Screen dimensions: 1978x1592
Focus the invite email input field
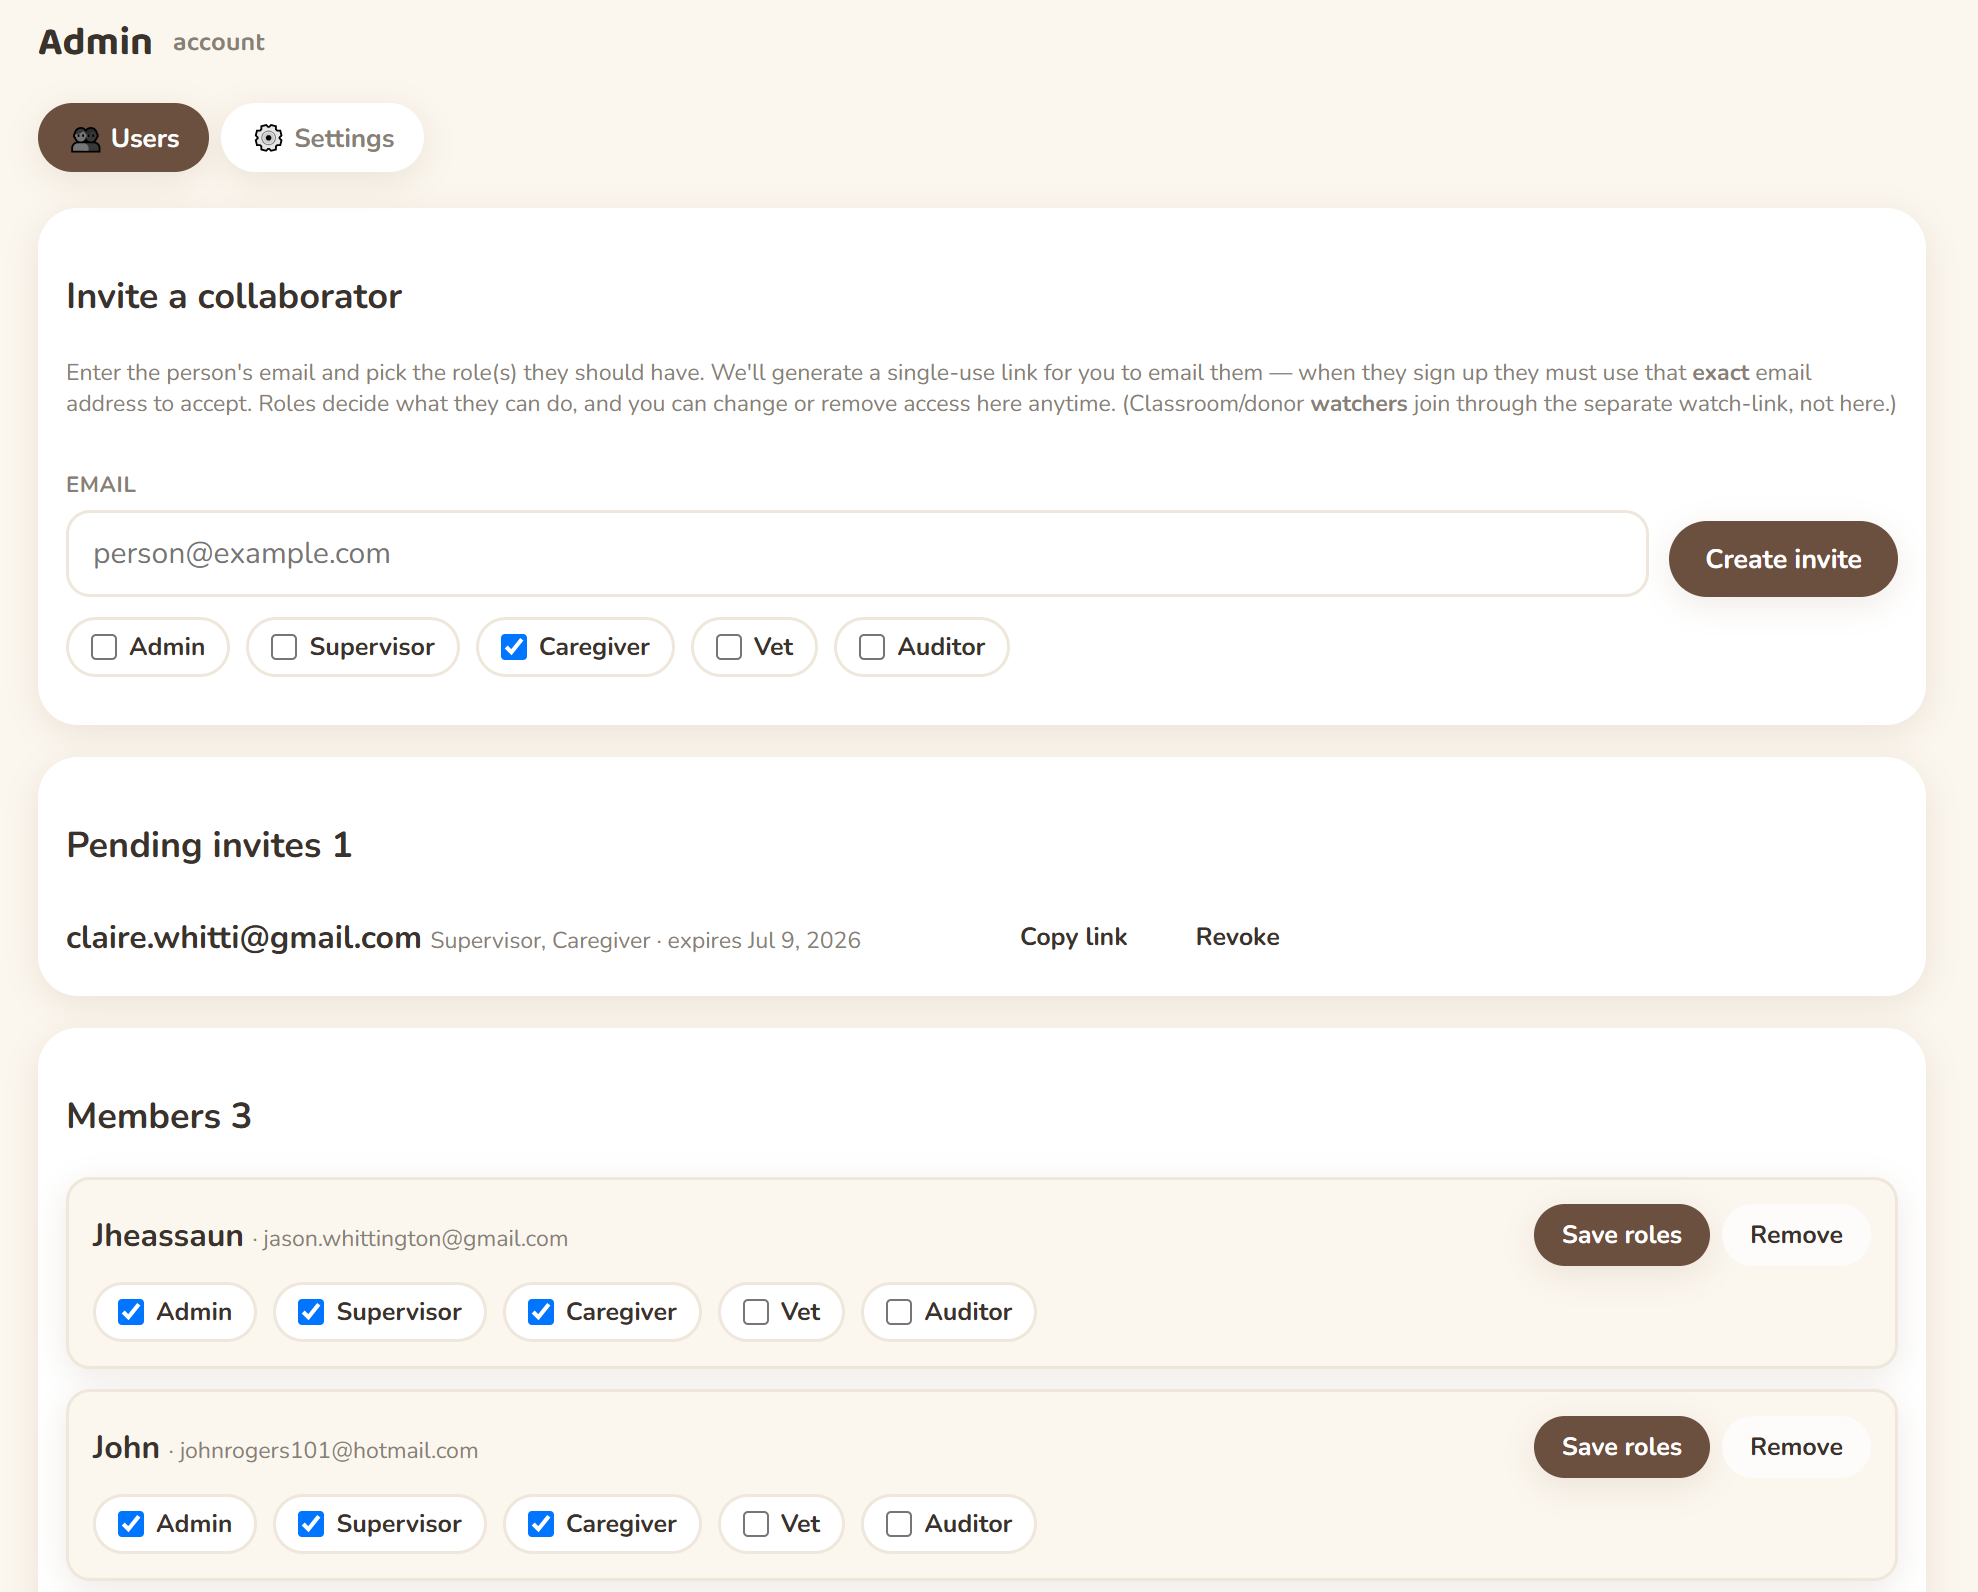pos(857,554)
